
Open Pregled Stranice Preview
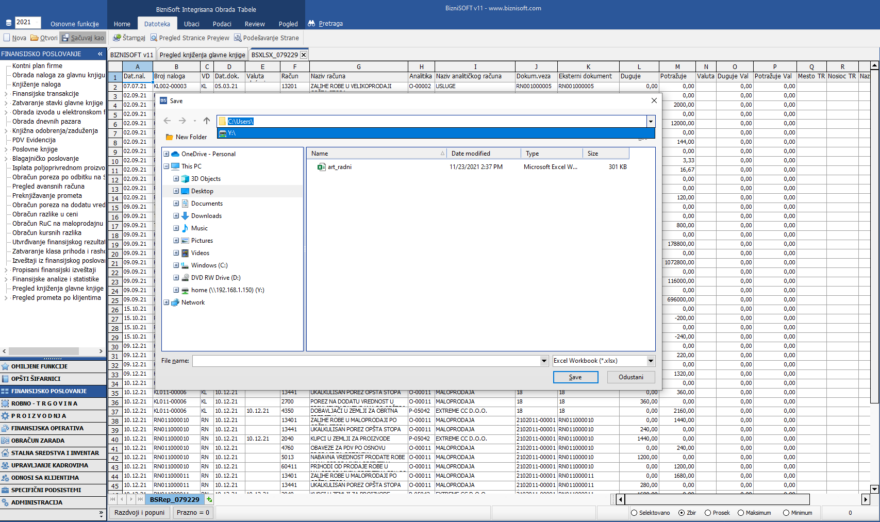[188, 37]
